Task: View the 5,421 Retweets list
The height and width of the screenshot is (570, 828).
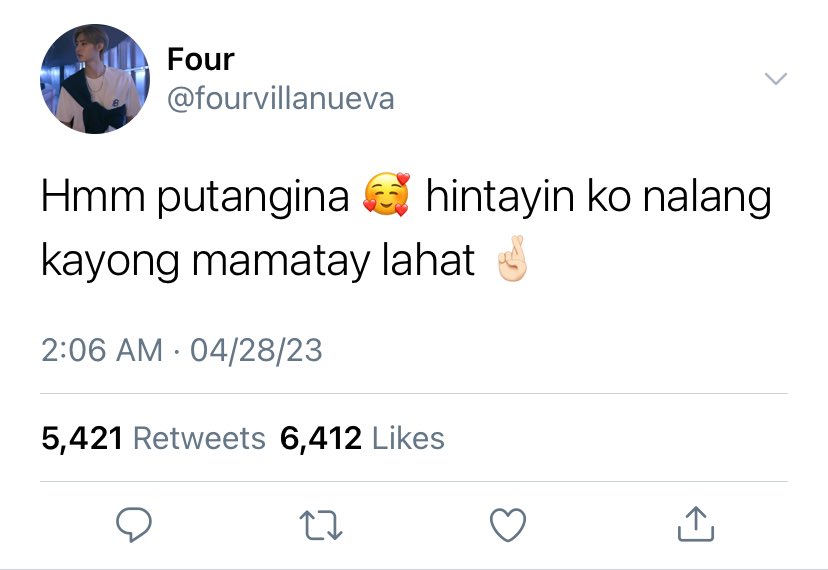Action: (x=153, y=438)
